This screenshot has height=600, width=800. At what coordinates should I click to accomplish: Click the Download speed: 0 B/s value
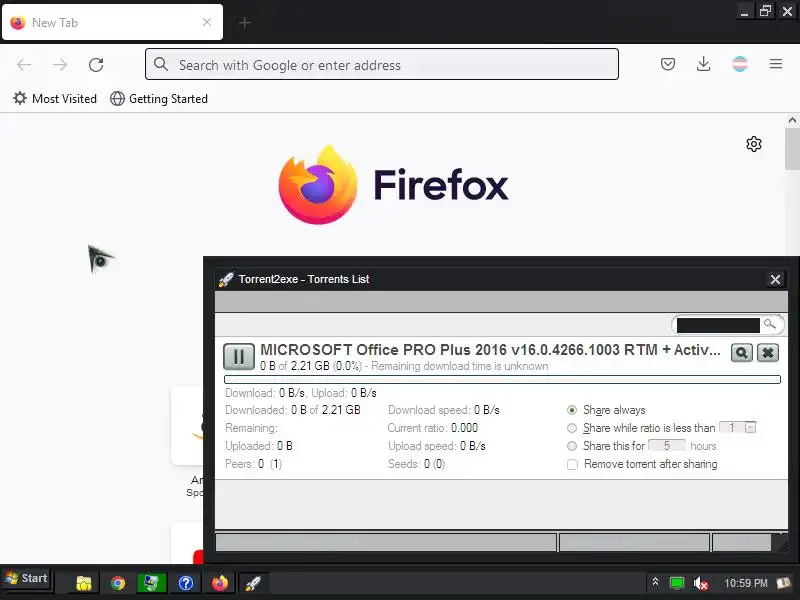point(443,410)
